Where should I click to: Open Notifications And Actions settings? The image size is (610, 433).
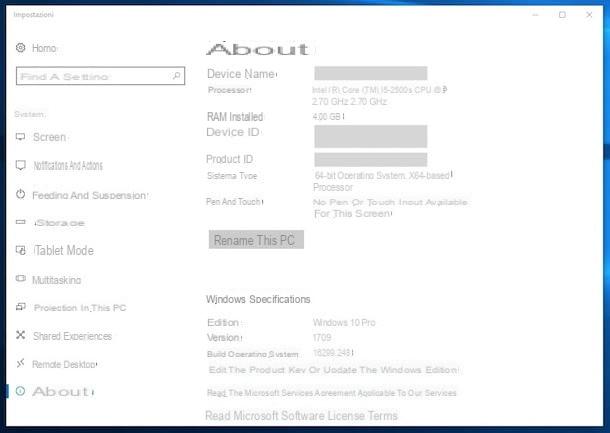point(68,165)
